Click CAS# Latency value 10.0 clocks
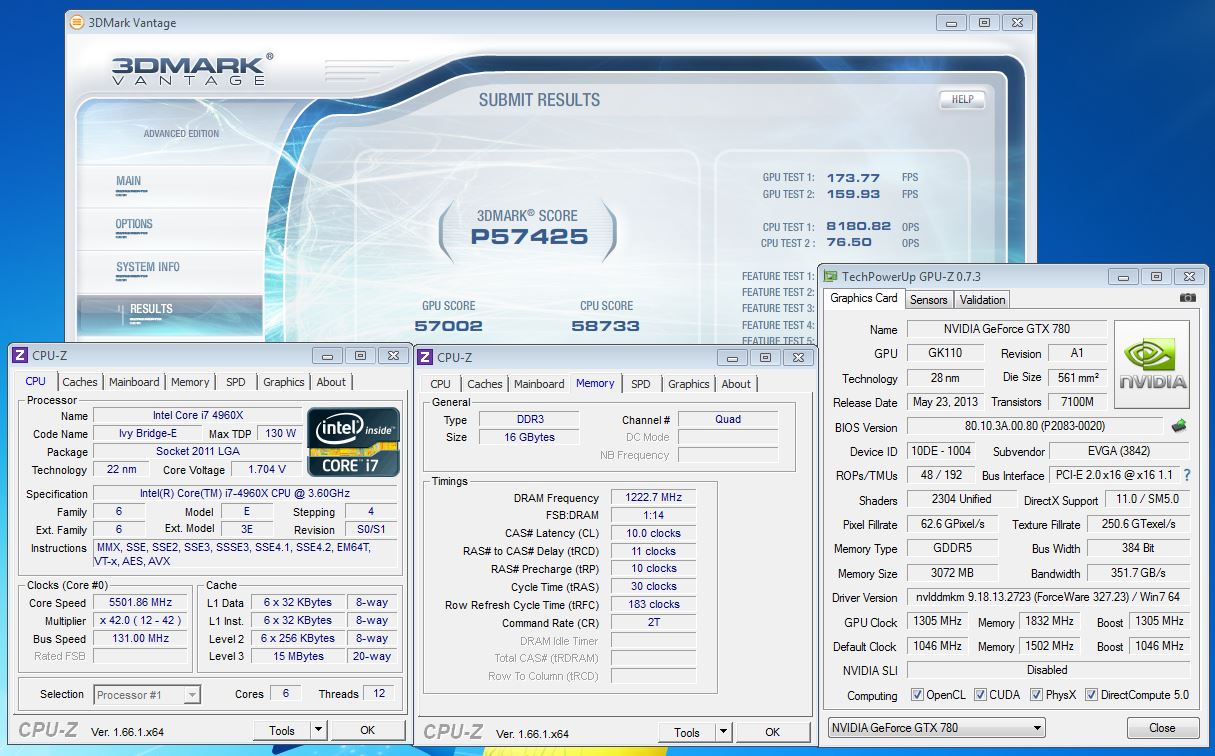 652,534
